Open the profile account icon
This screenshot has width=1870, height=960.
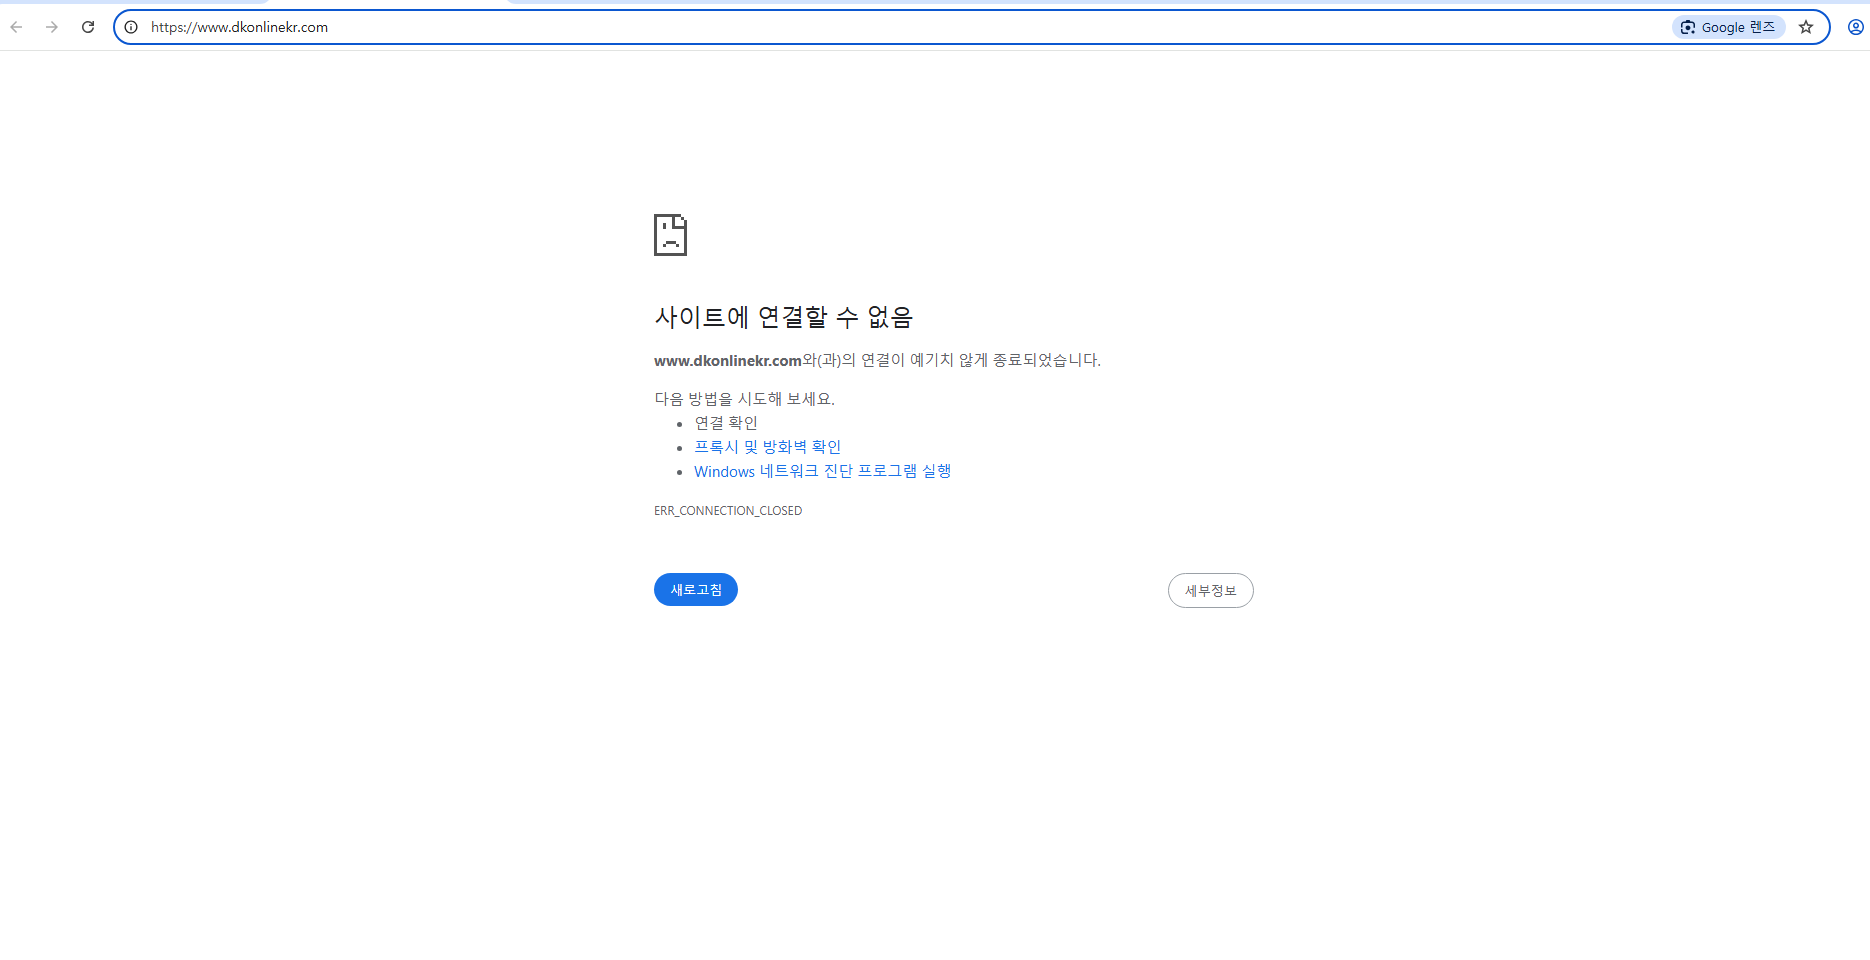point(1856,27)
